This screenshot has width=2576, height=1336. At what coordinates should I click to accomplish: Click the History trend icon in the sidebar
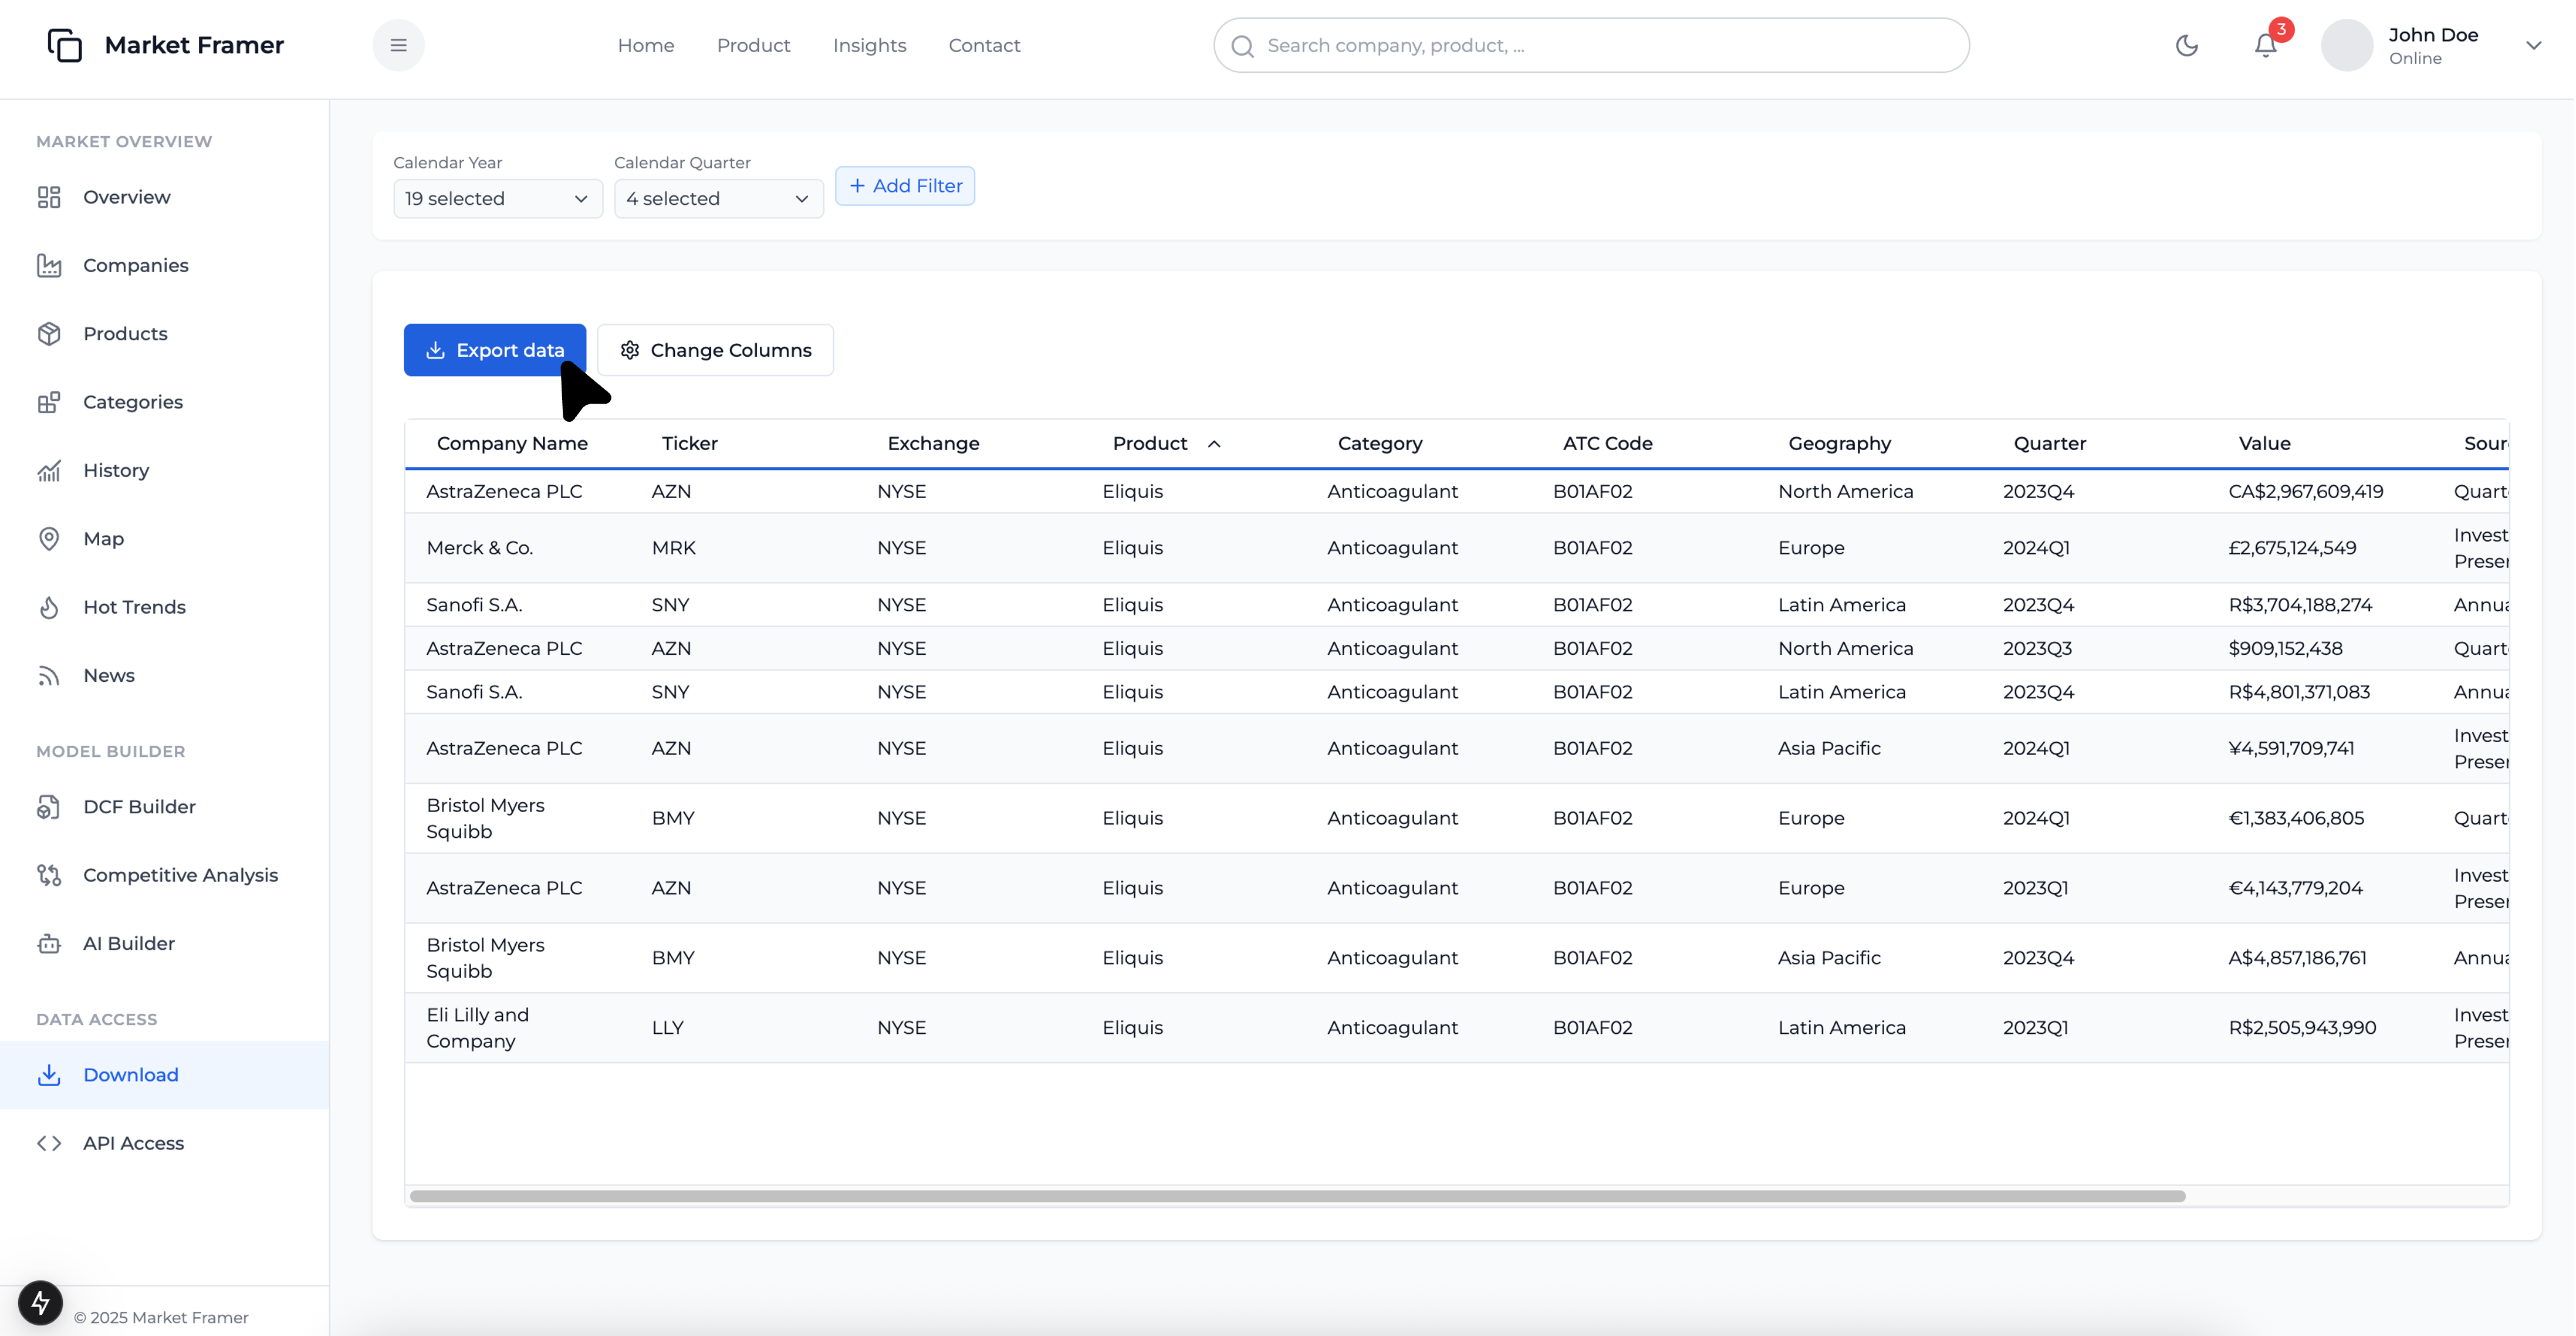(x=49, y=470)
